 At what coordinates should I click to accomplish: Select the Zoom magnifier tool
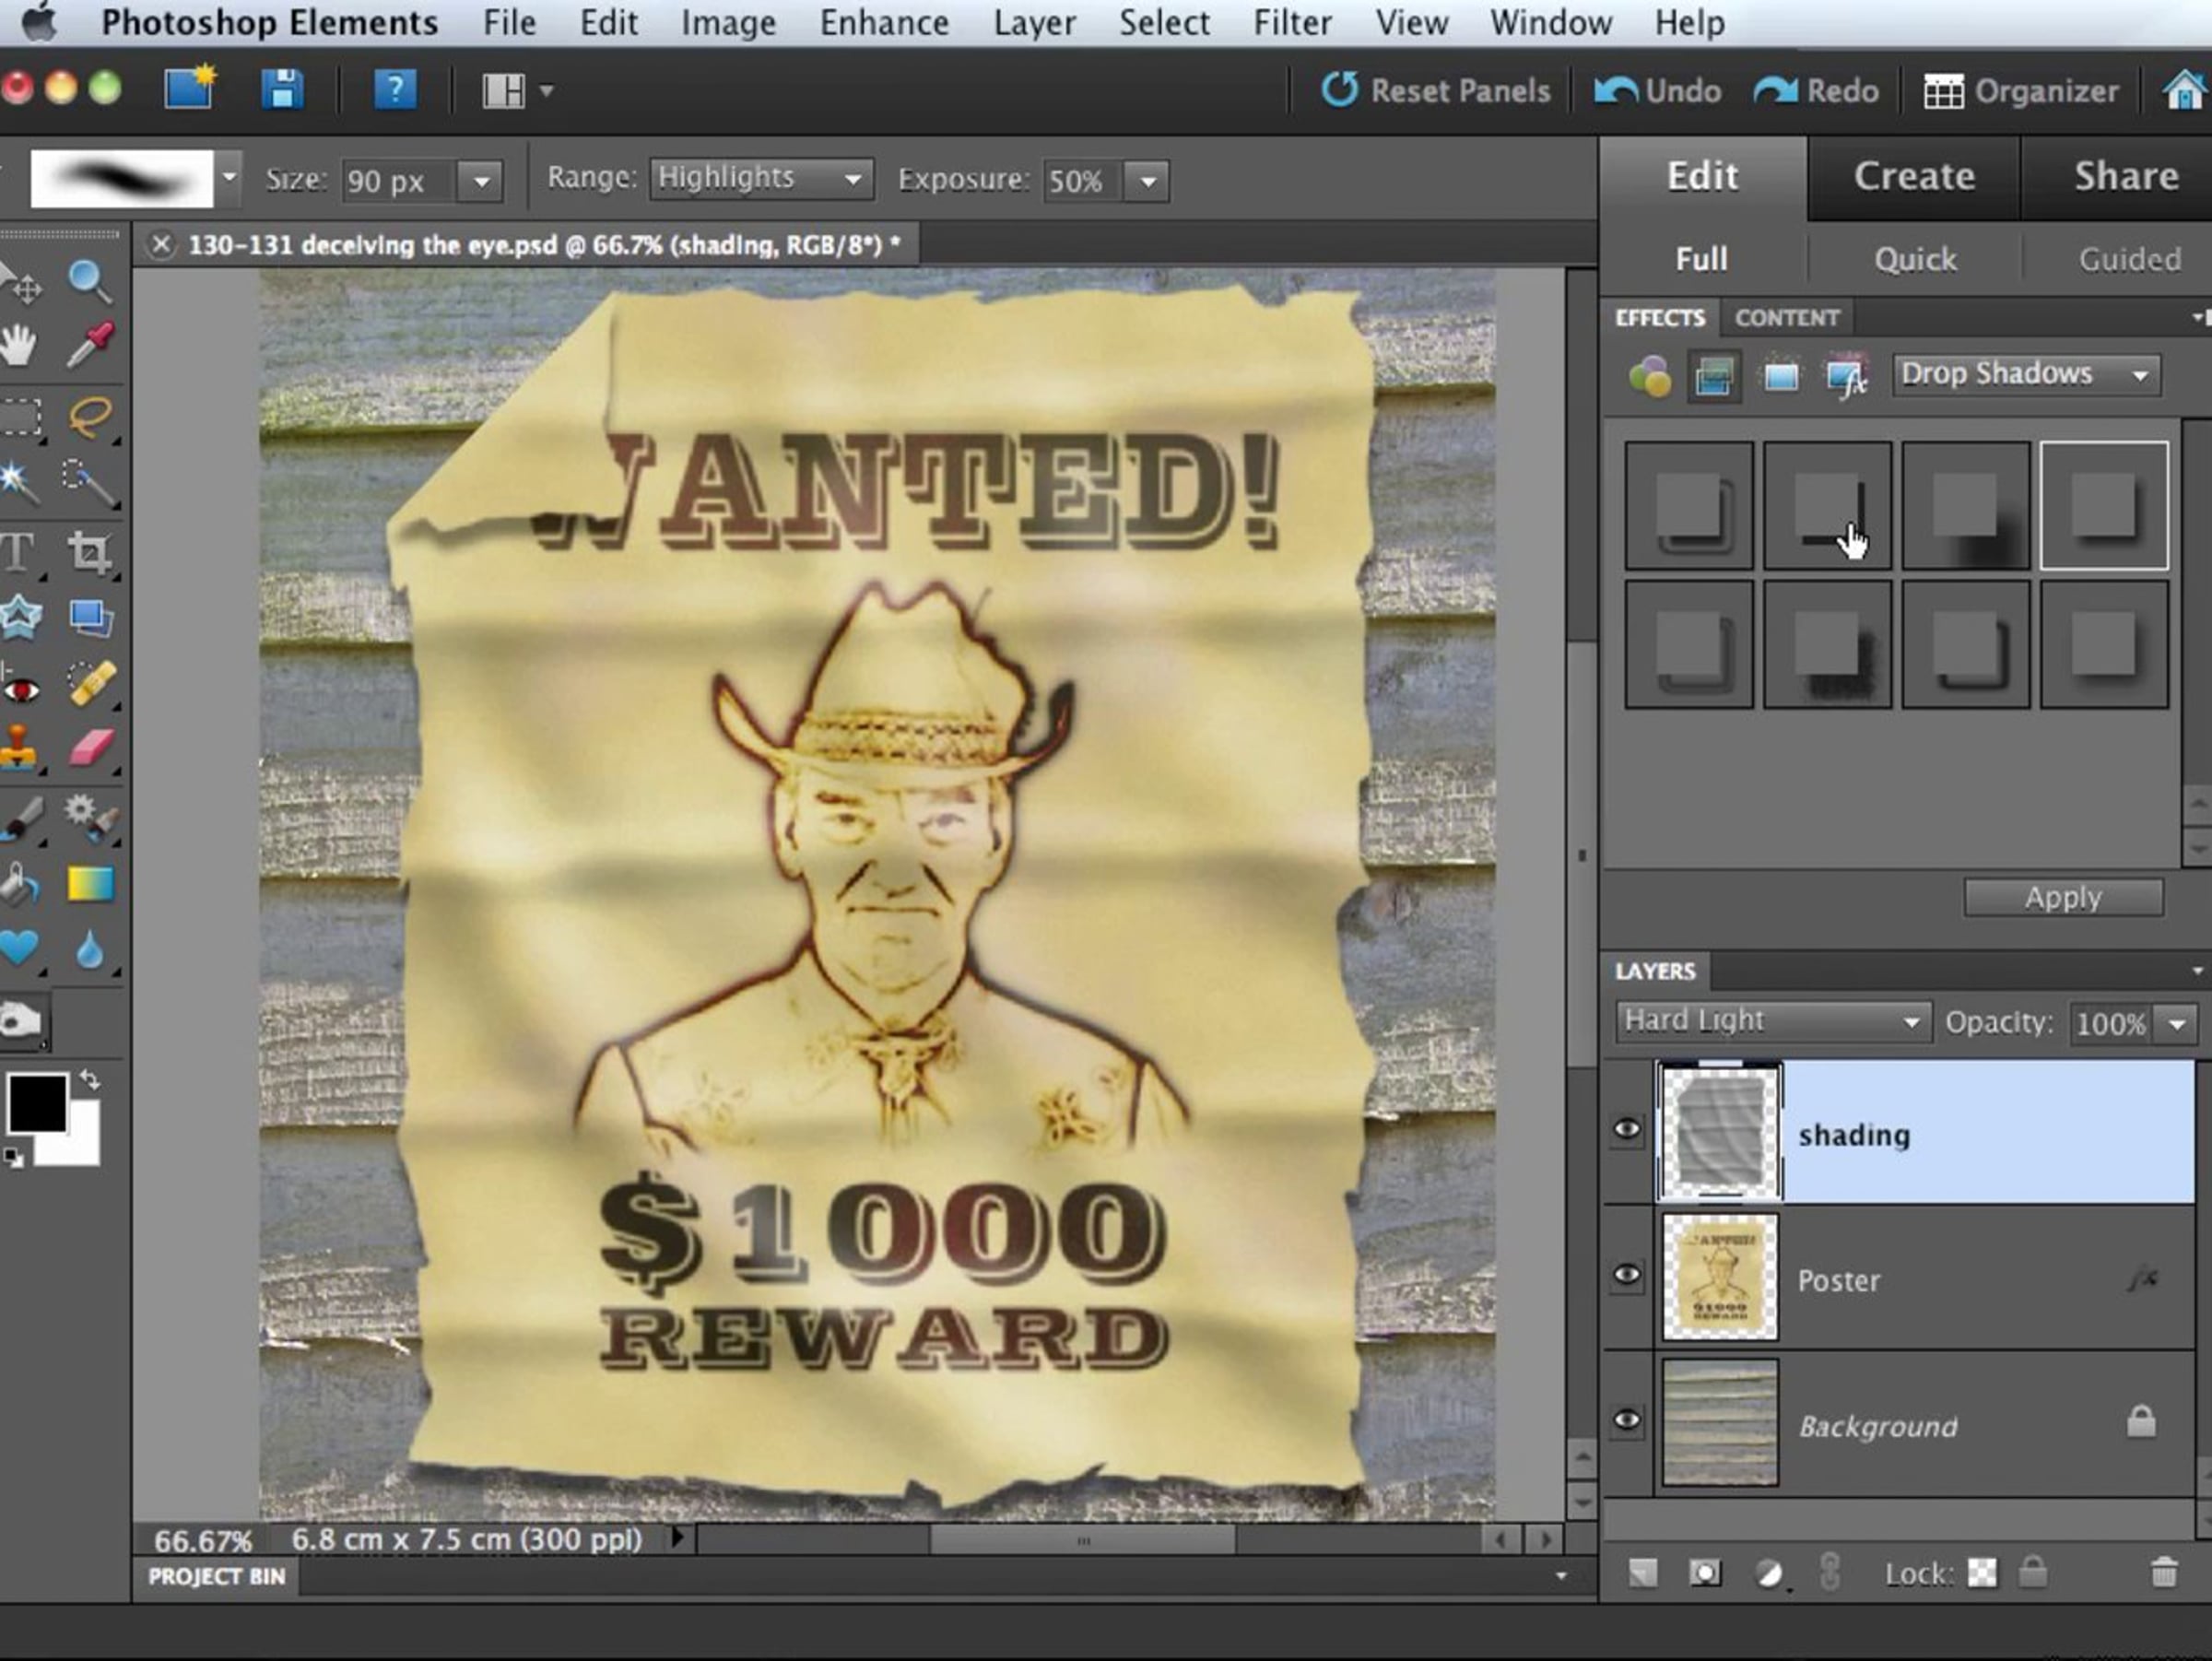click(88, 282)
